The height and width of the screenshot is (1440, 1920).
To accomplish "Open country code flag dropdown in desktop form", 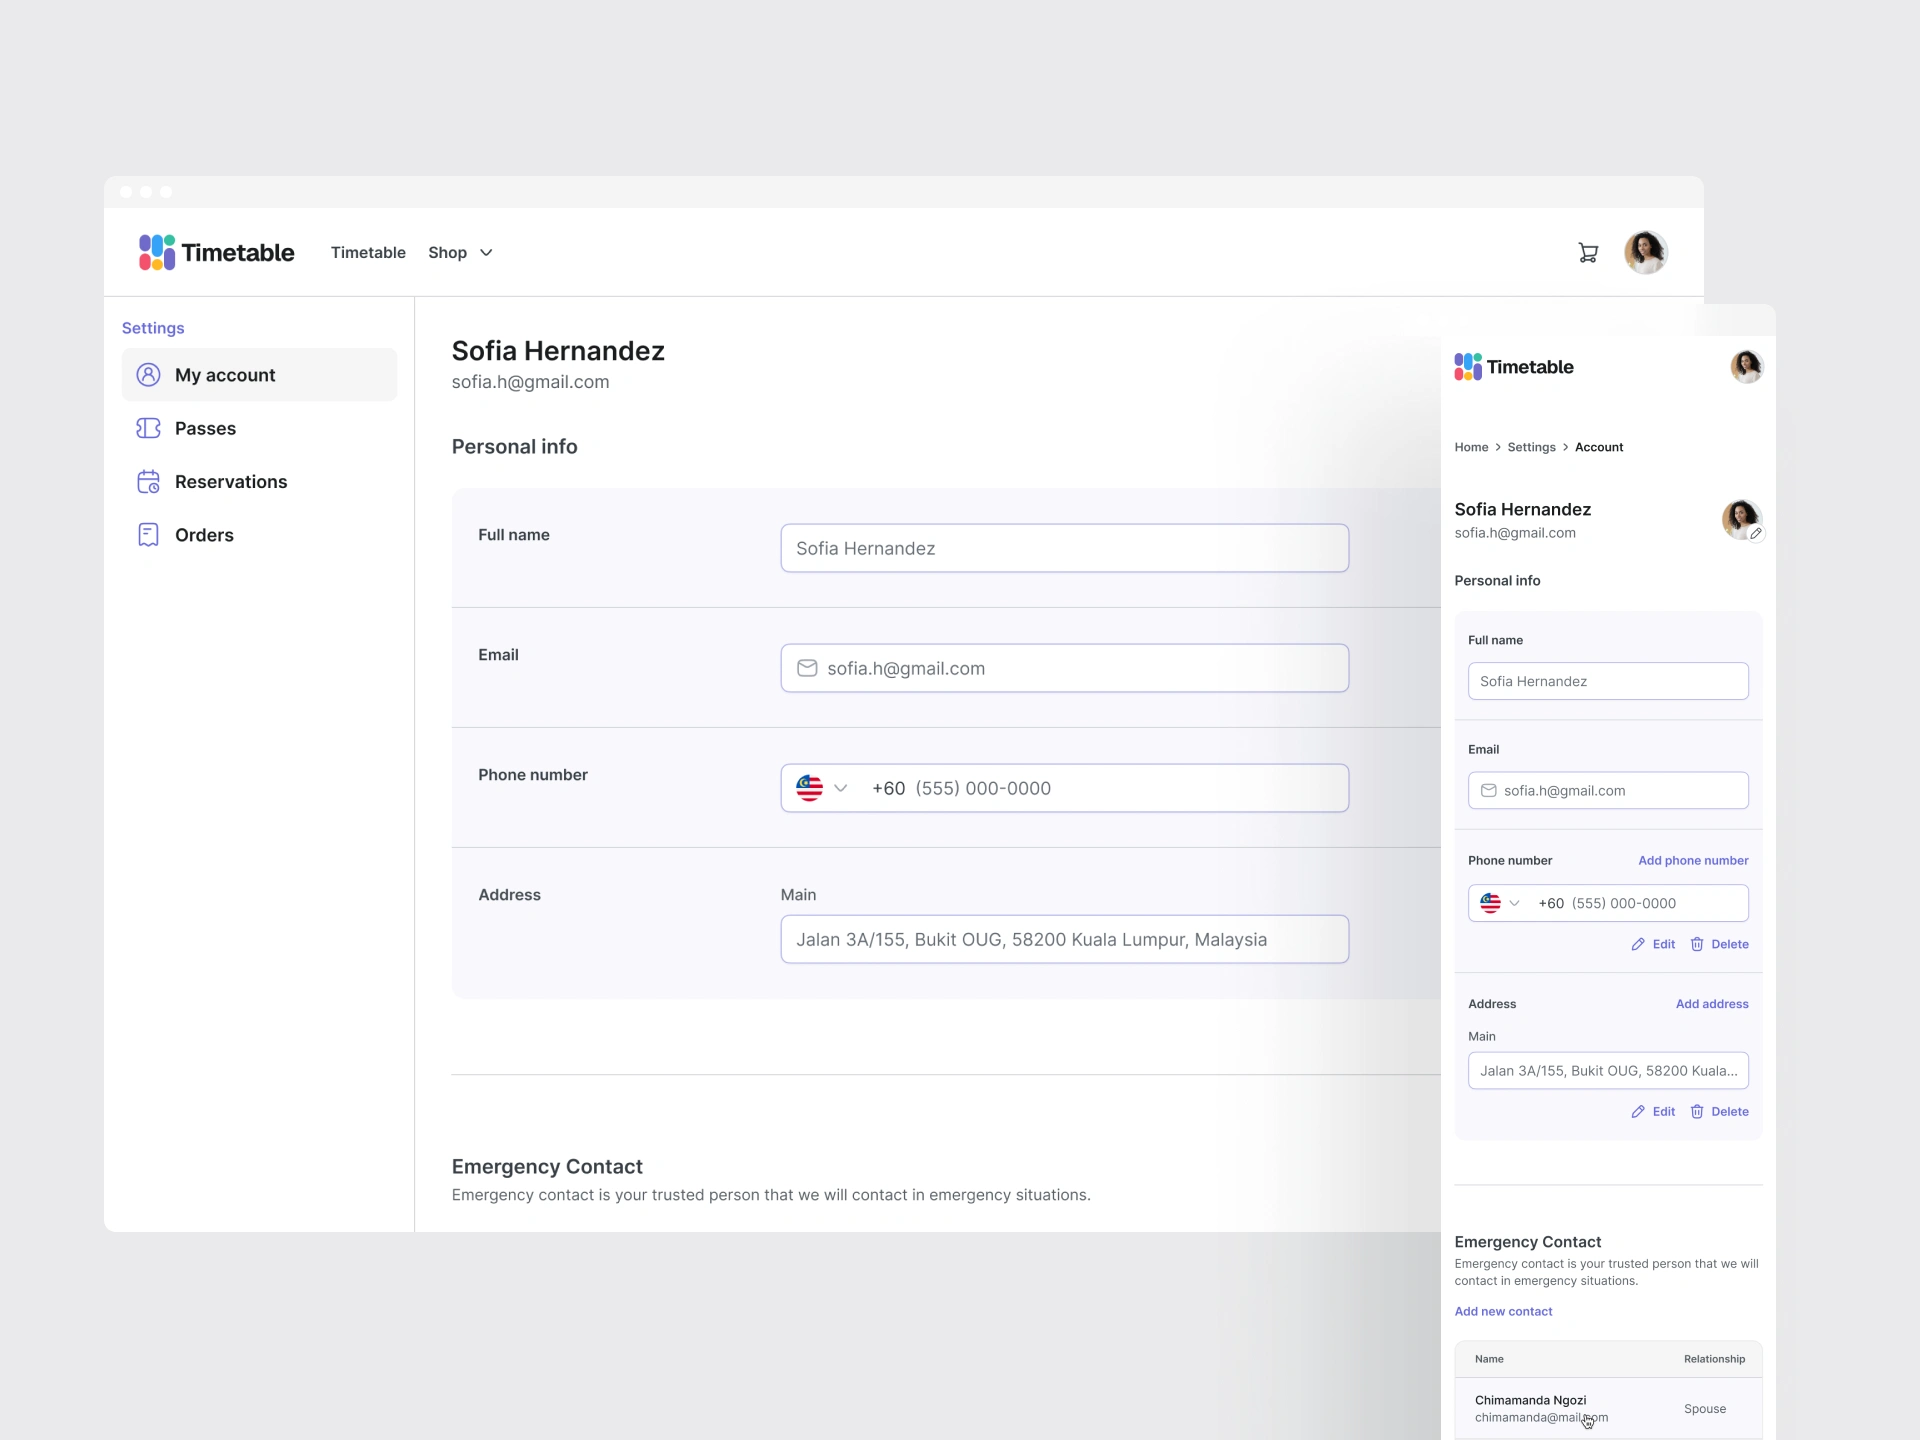I will [822, 788].
